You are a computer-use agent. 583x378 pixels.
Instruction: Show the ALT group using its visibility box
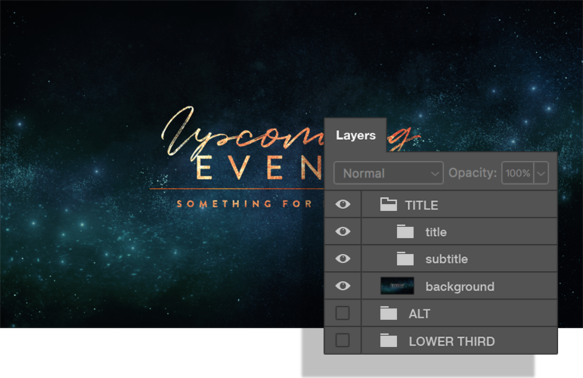pos(342,313)
